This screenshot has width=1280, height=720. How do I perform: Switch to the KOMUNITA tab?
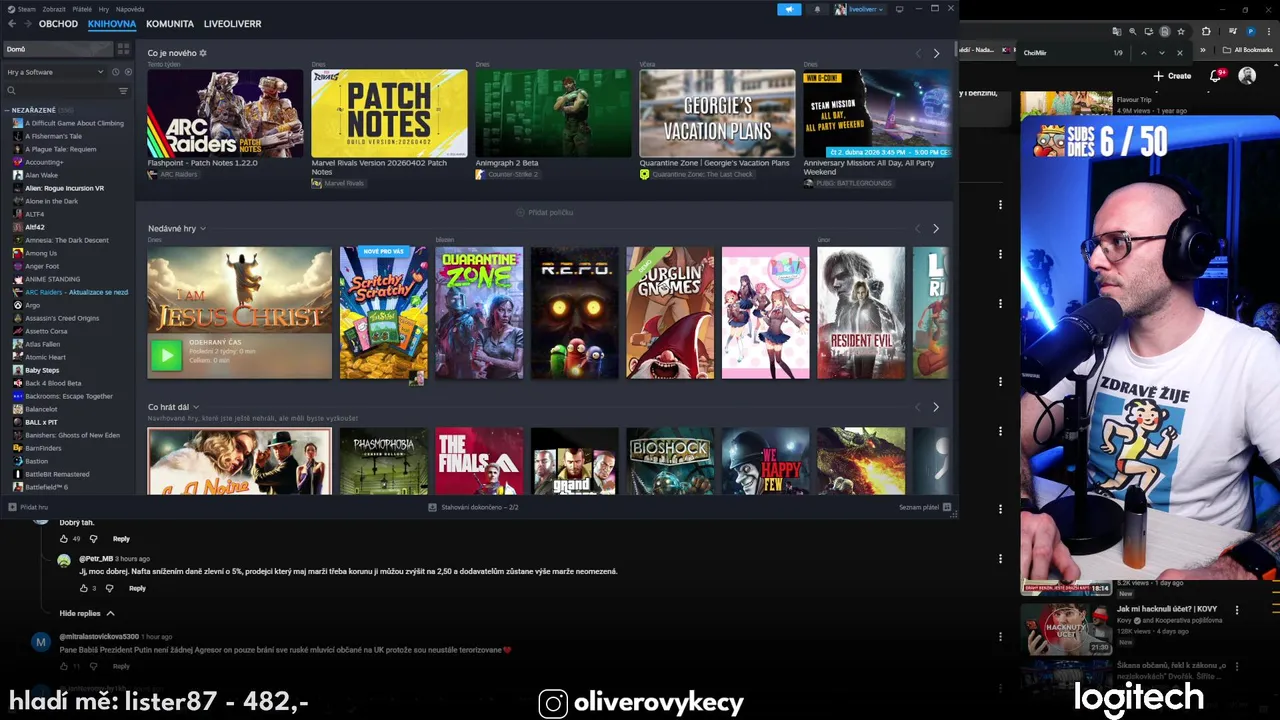(x=170, y=23)
